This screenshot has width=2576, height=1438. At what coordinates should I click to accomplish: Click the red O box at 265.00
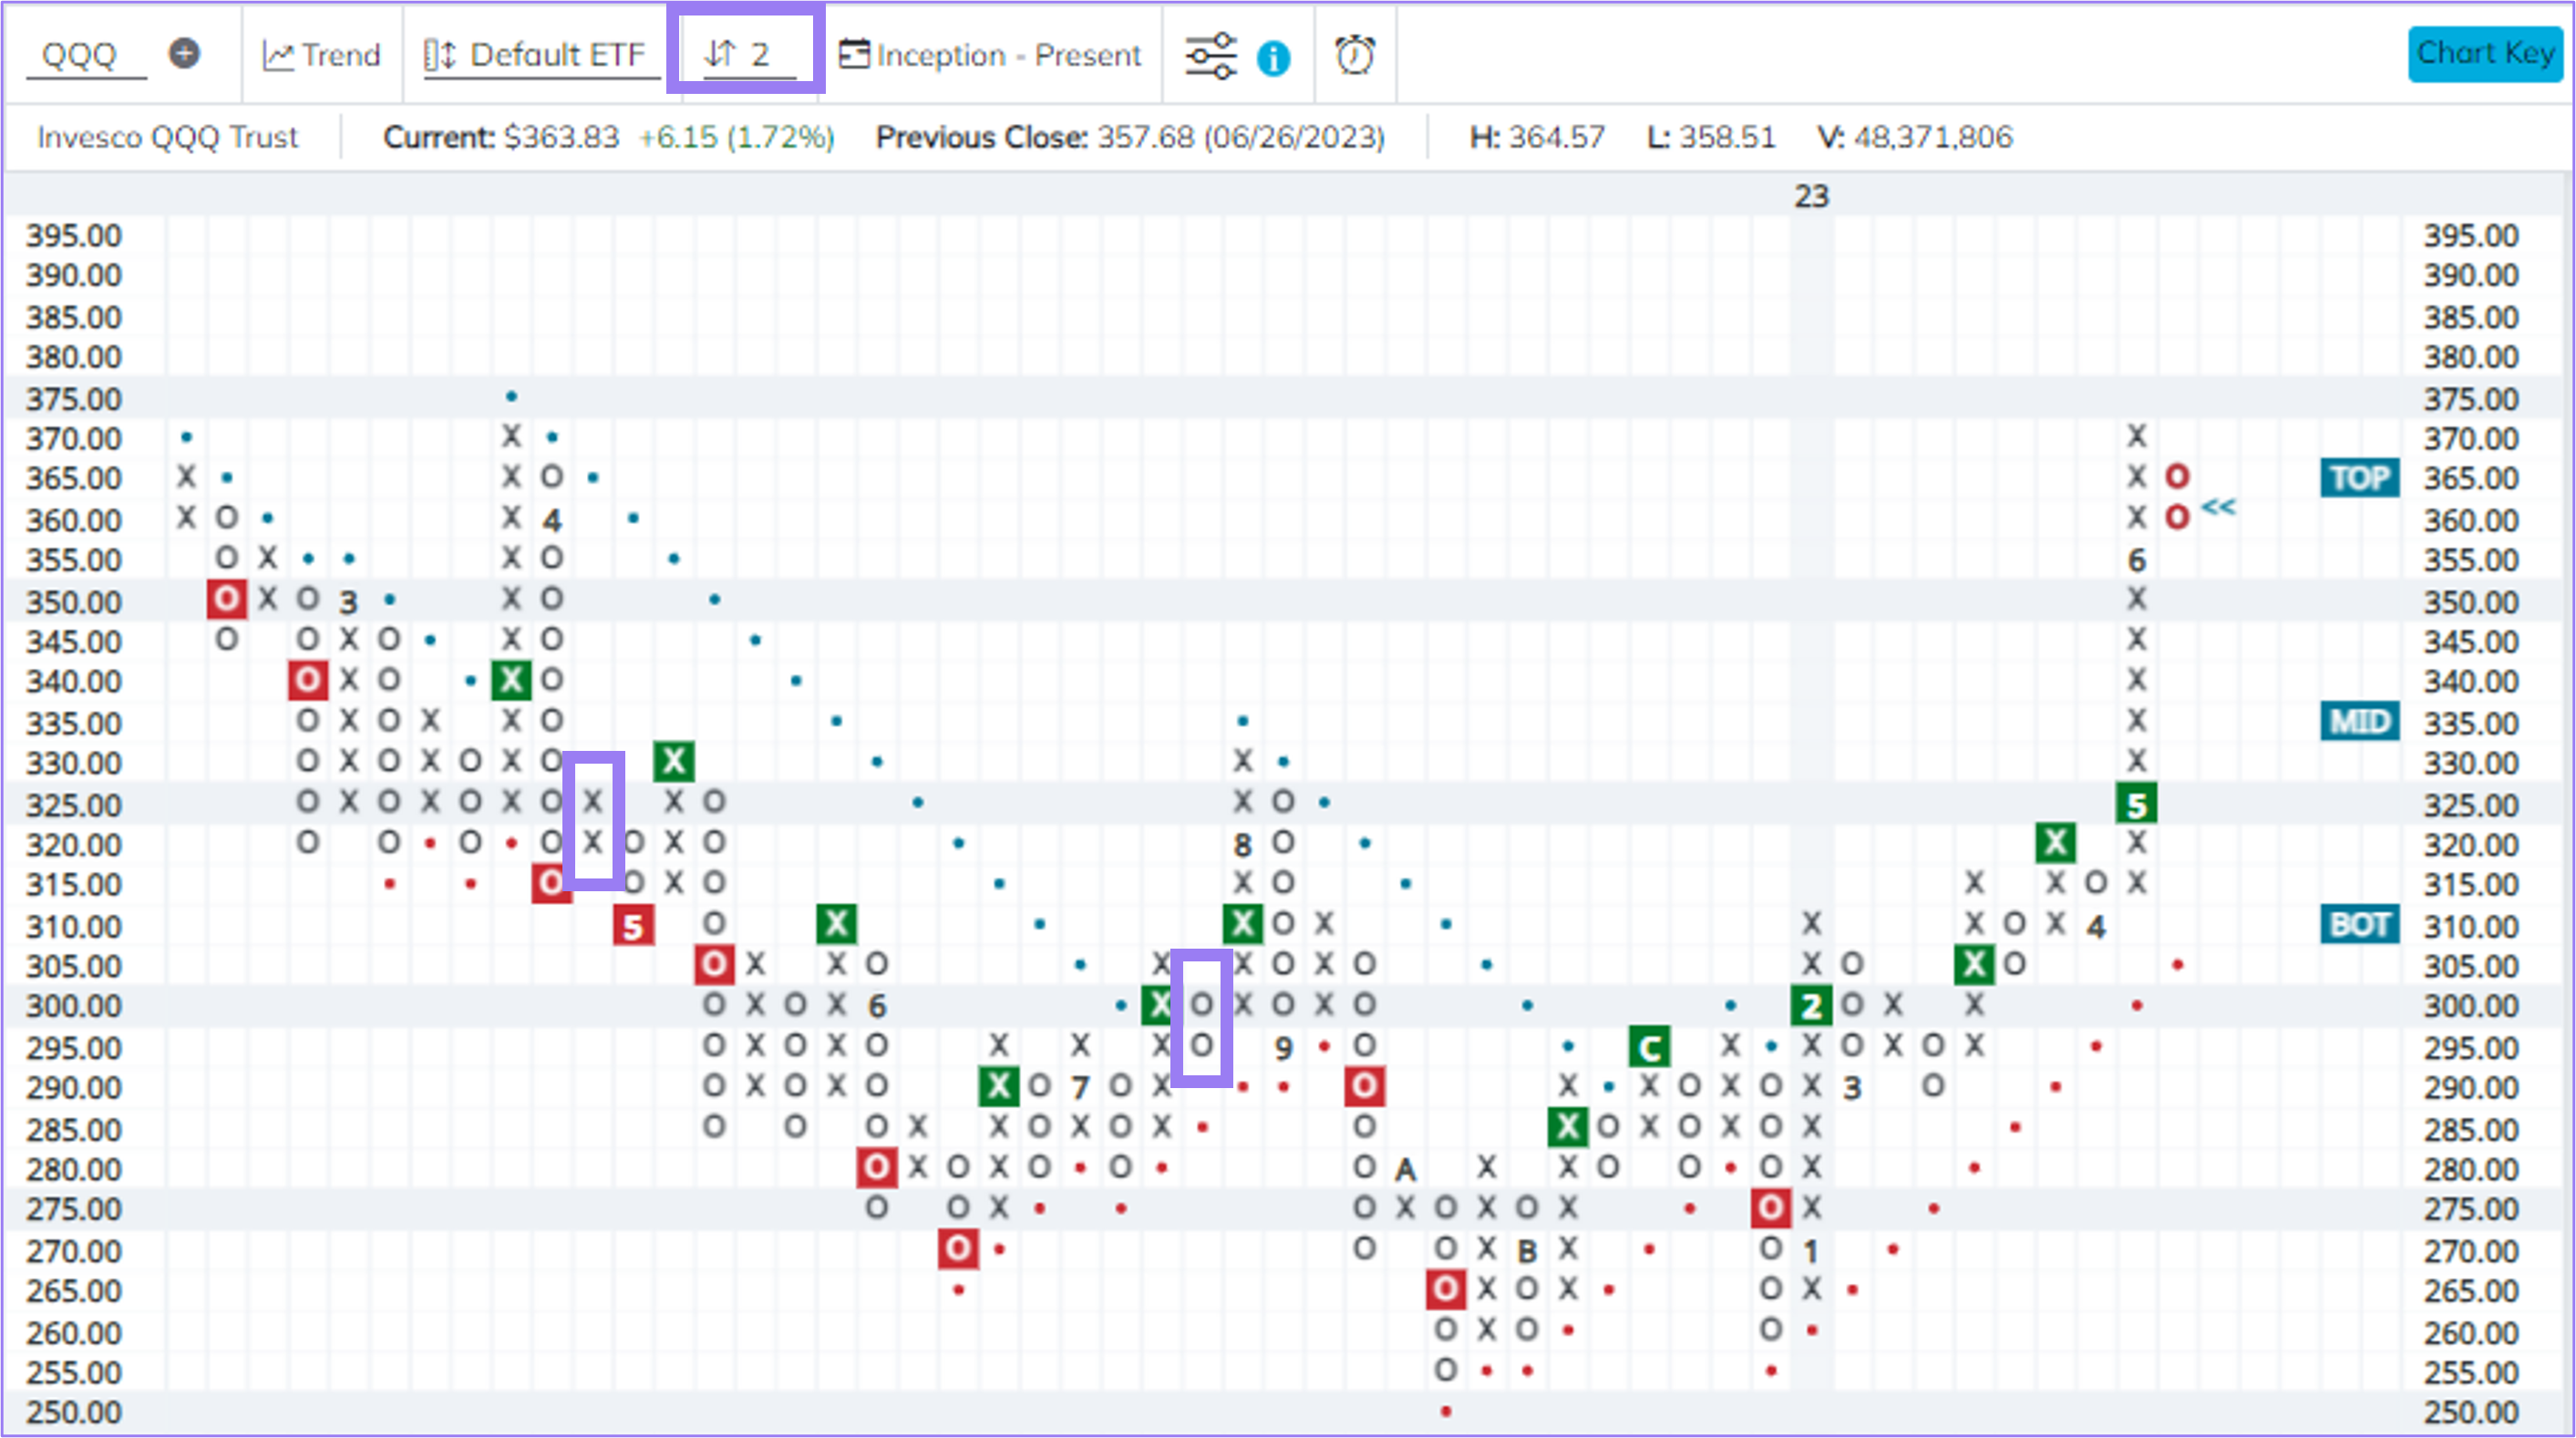[1445, 1289]
